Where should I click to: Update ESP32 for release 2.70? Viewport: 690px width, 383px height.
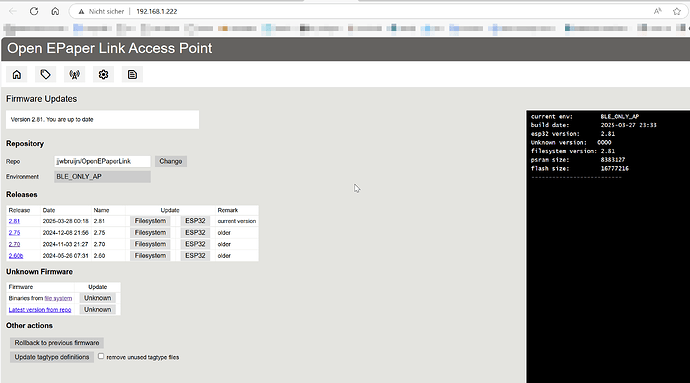(x=195, y=244)
